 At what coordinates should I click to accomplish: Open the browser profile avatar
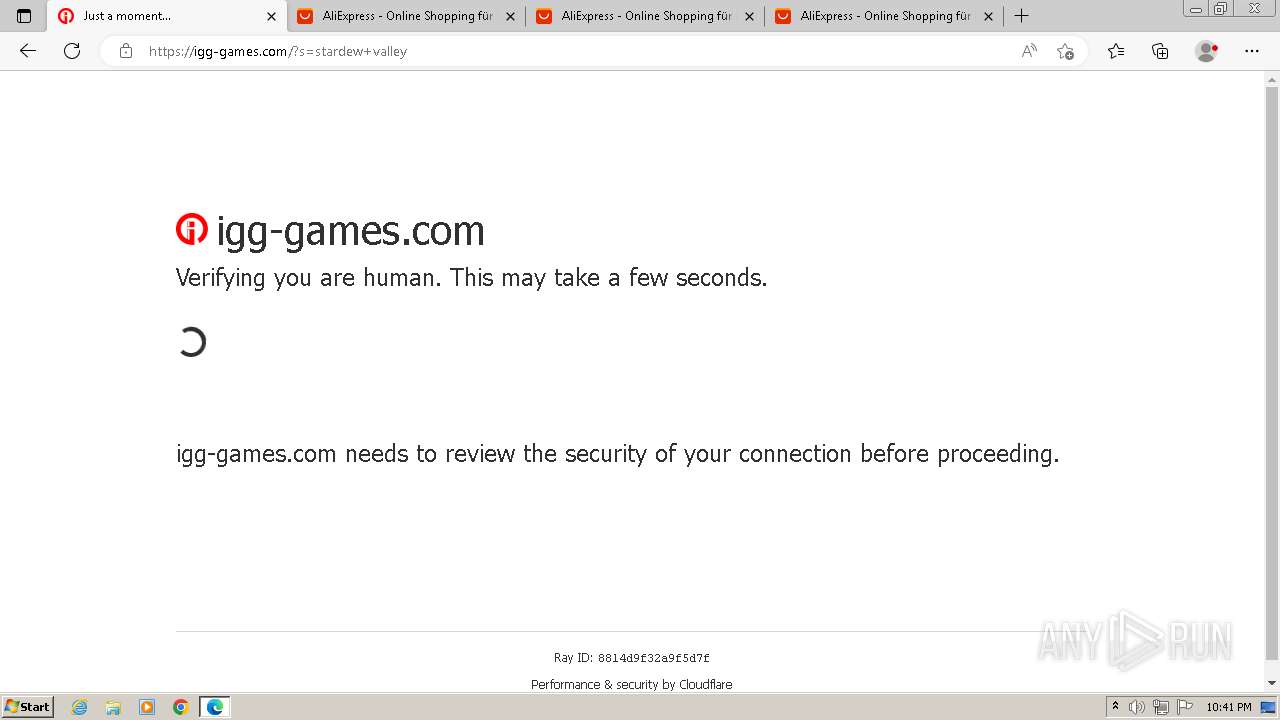[x=1207, y=51]
